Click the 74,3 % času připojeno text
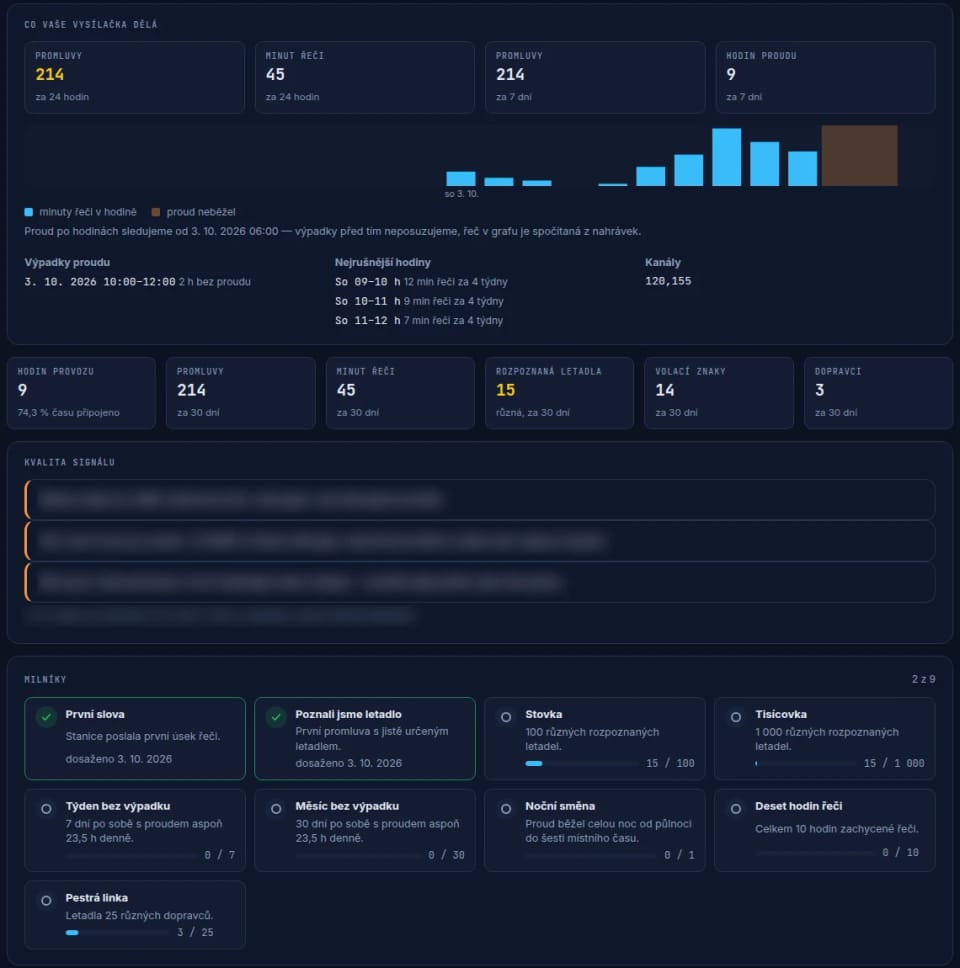The width and height of the screenshot is (960, 968). 69,412
